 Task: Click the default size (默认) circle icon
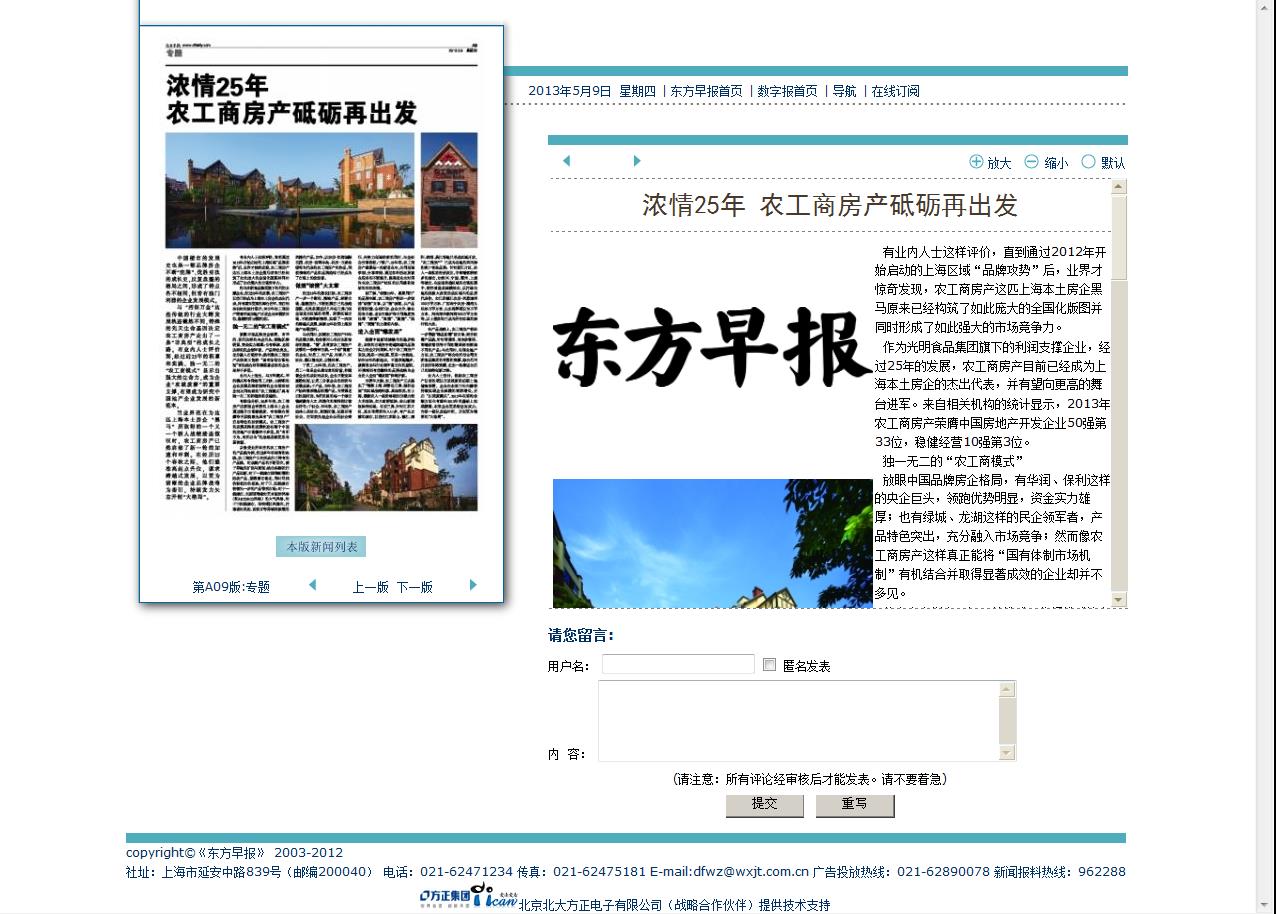coord(1088,161)
